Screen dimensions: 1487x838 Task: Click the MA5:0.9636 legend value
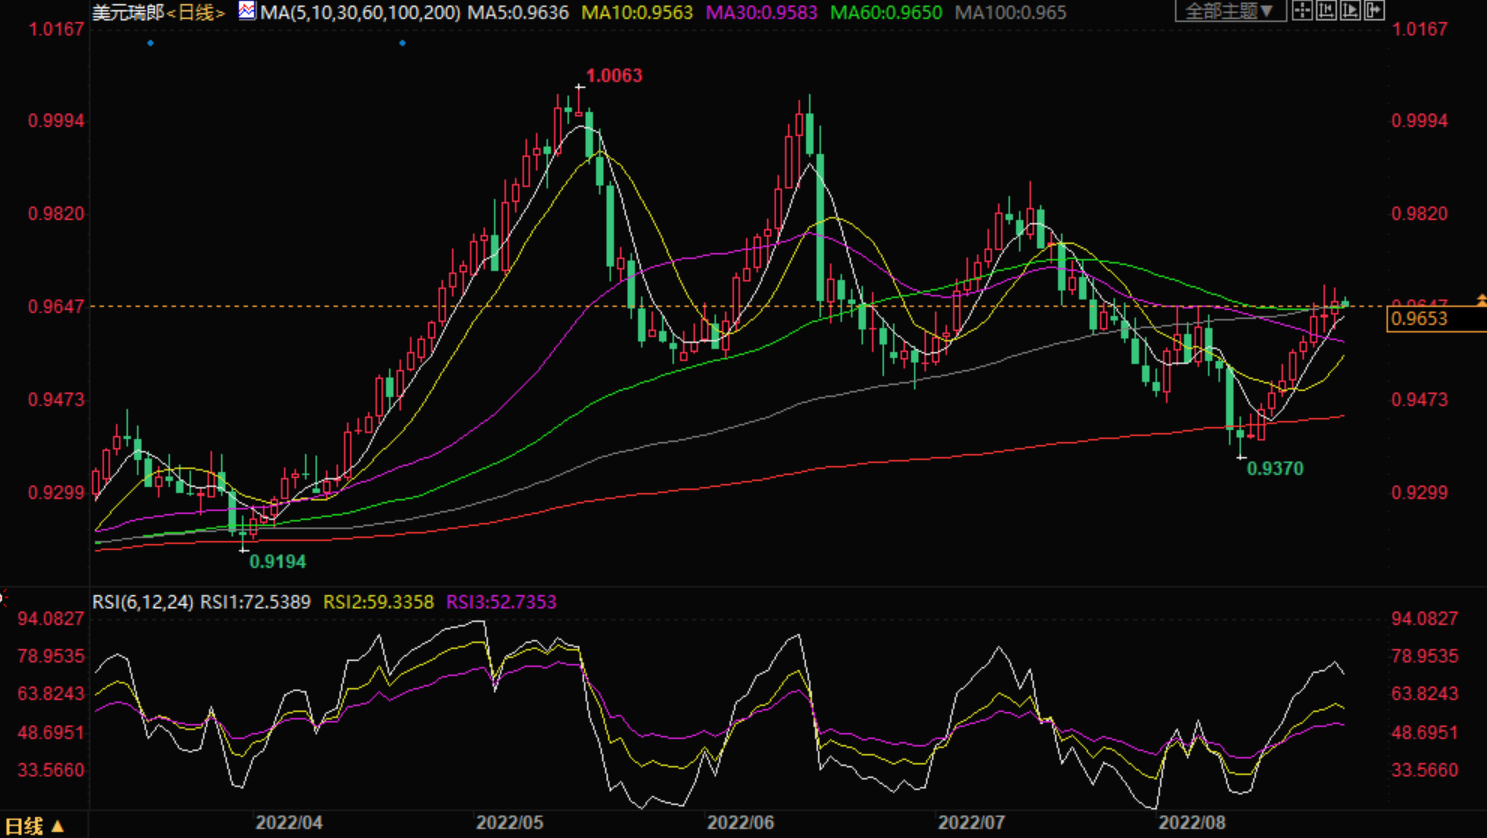(518, 13)
